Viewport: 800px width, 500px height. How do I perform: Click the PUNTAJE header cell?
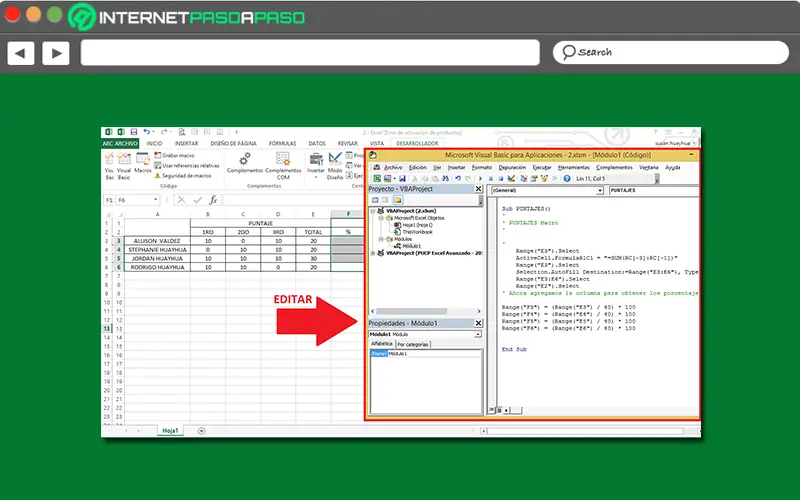pyautogui.click(x=261, y=223)
